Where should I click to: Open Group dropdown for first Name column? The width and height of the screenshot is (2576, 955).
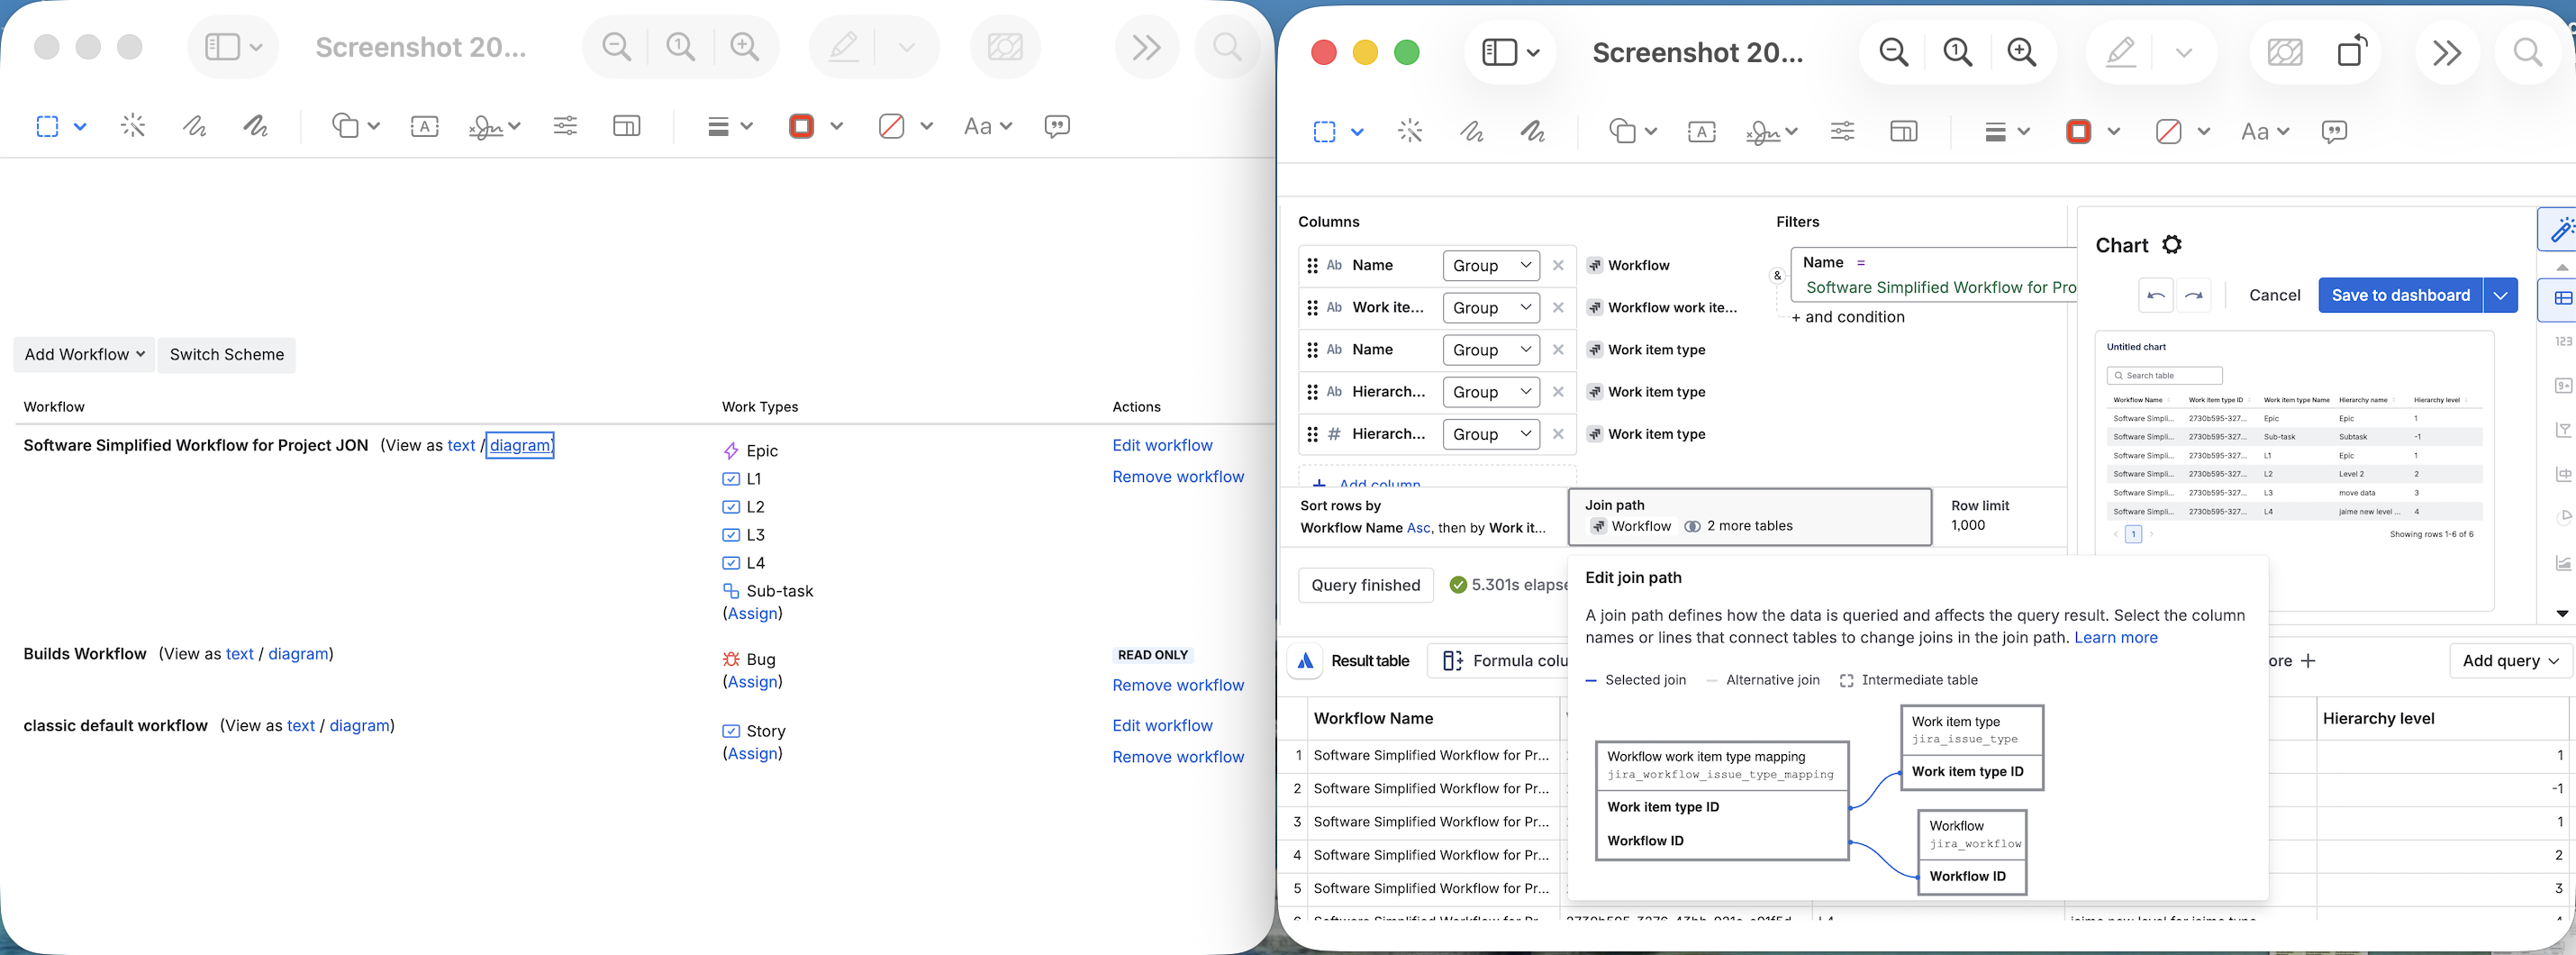coord(1491,265)
